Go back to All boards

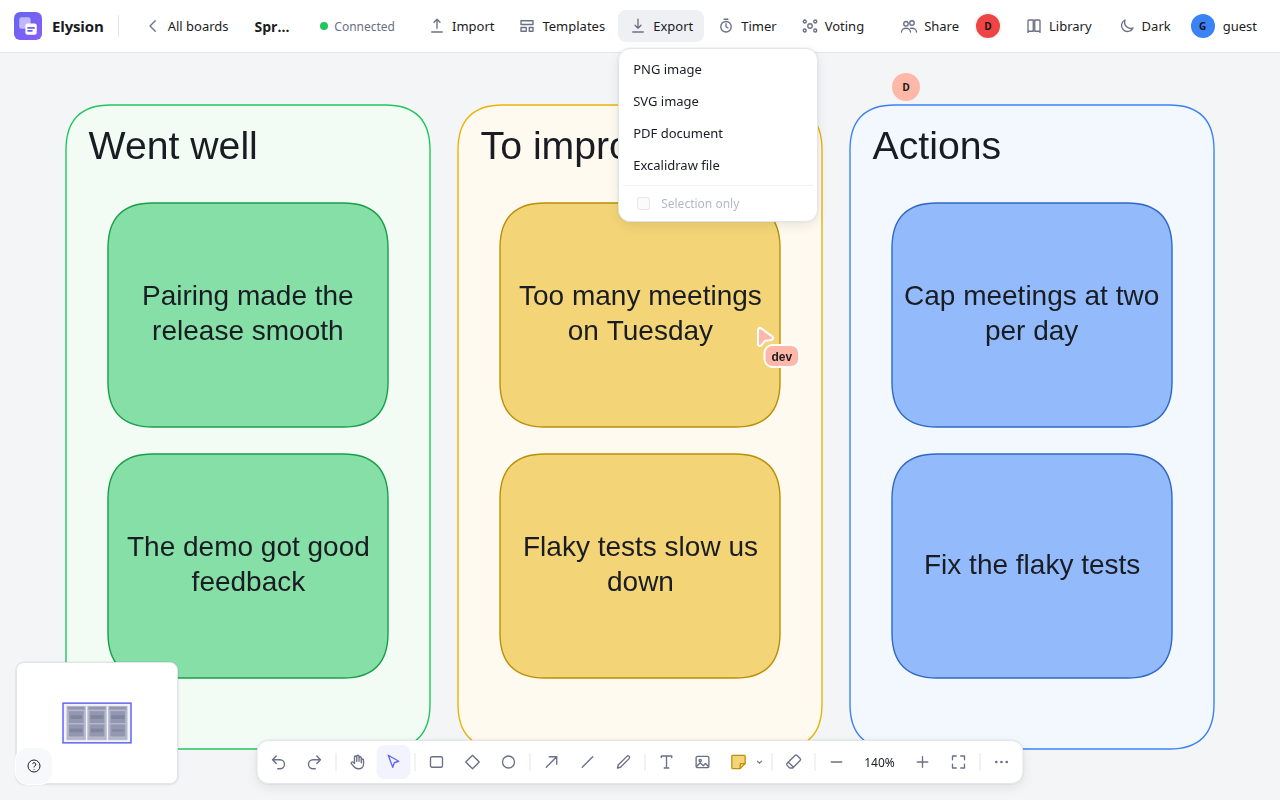[187, 26]
